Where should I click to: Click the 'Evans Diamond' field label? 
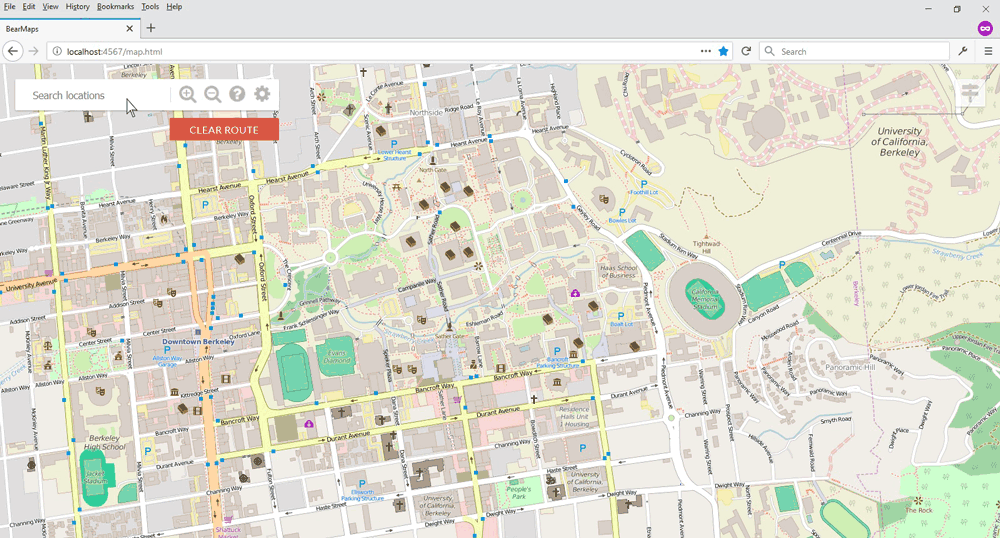[x=337, y=356]
